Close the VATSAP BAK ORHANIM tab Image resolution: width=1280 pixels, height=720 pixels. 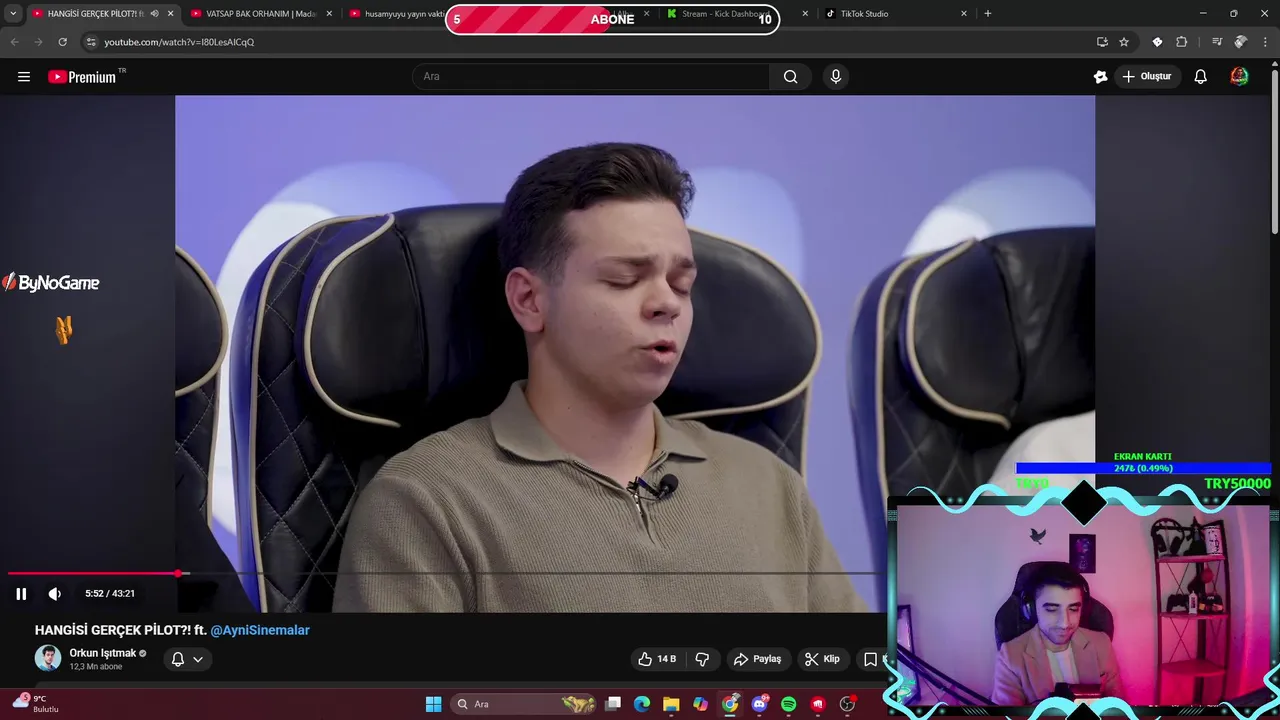pos(329,14)
